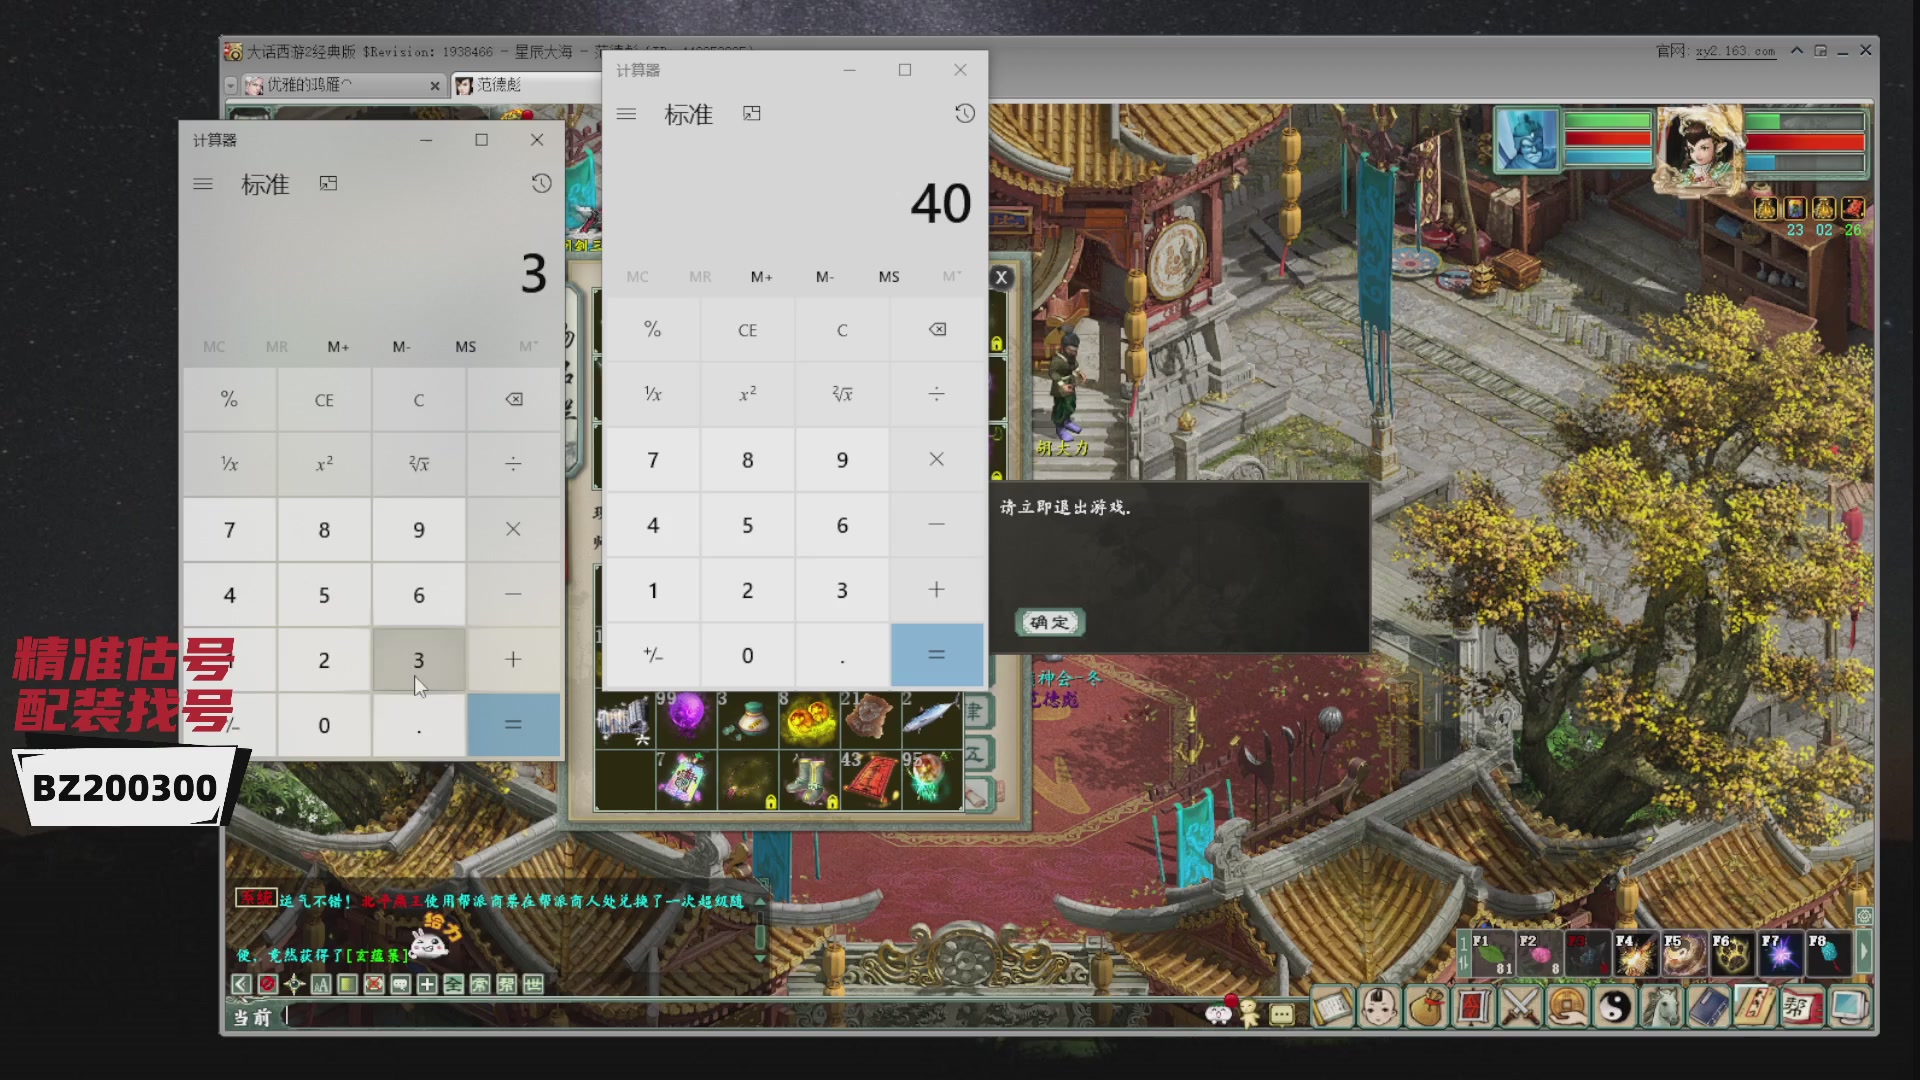Expand the skill bar right arrow
Screen dimensions: 1920x1080
tap(1864, 952)
